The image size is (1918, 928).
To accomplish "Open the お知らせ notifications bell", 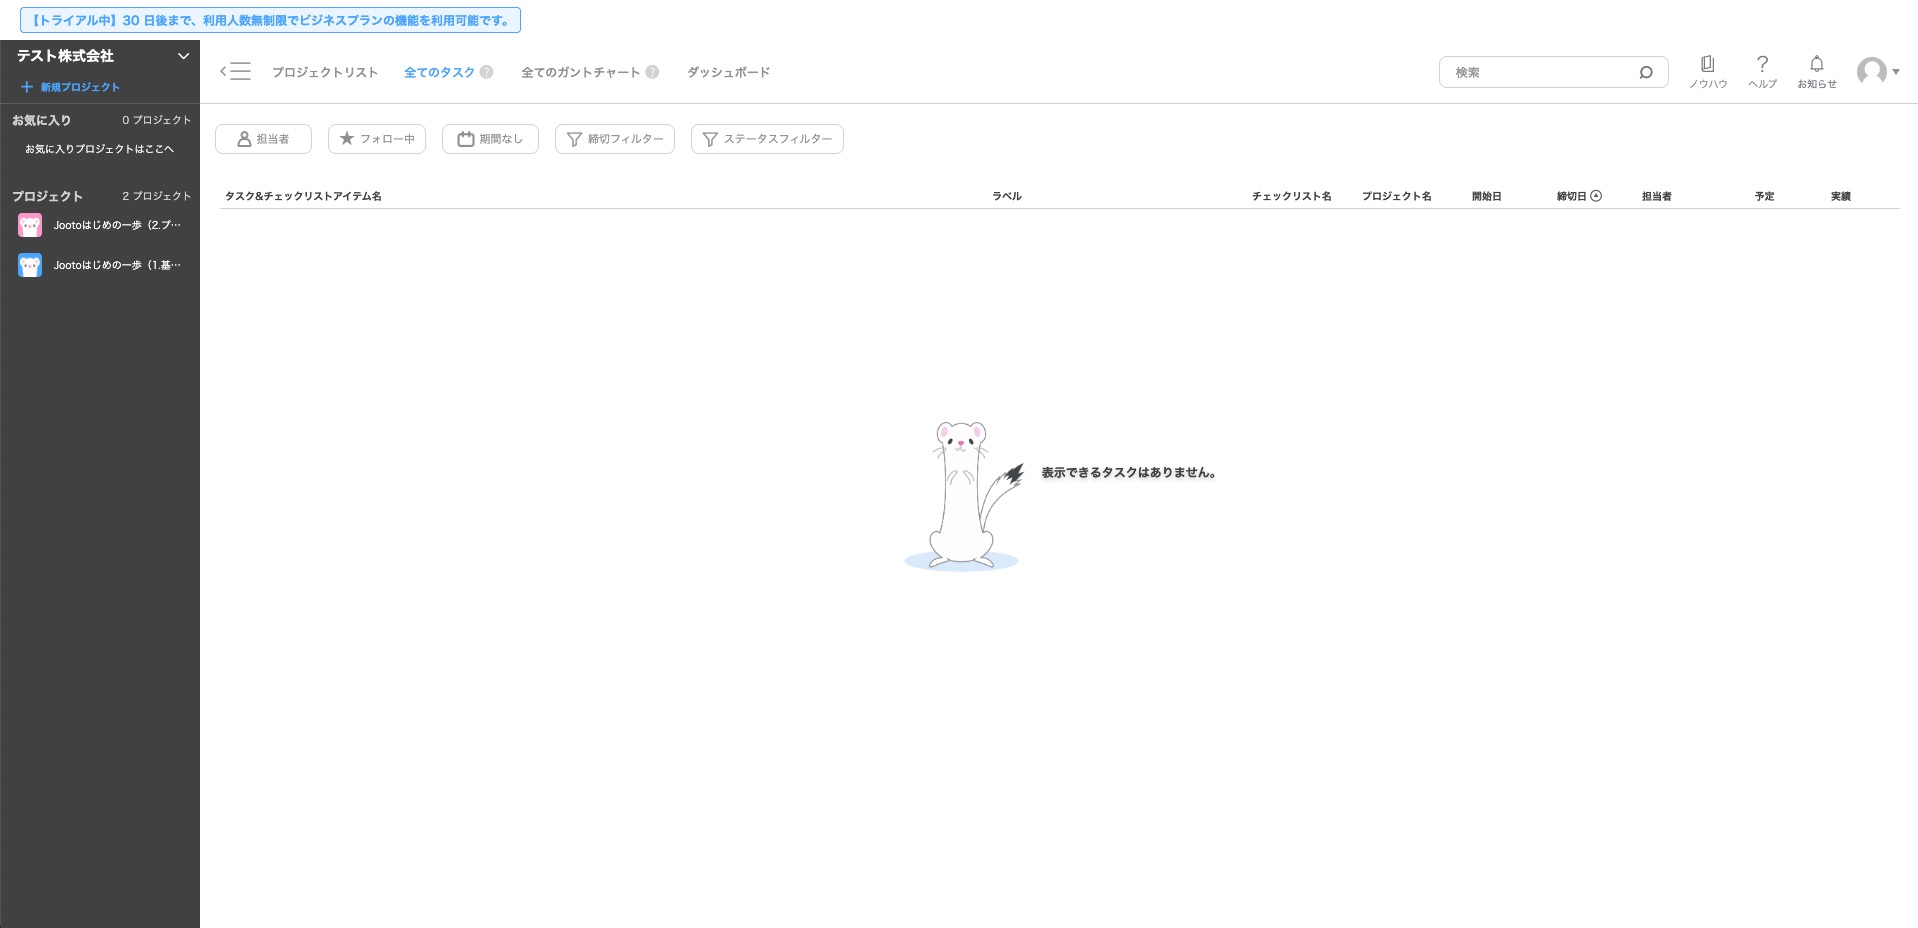I will click(1816, 65).
